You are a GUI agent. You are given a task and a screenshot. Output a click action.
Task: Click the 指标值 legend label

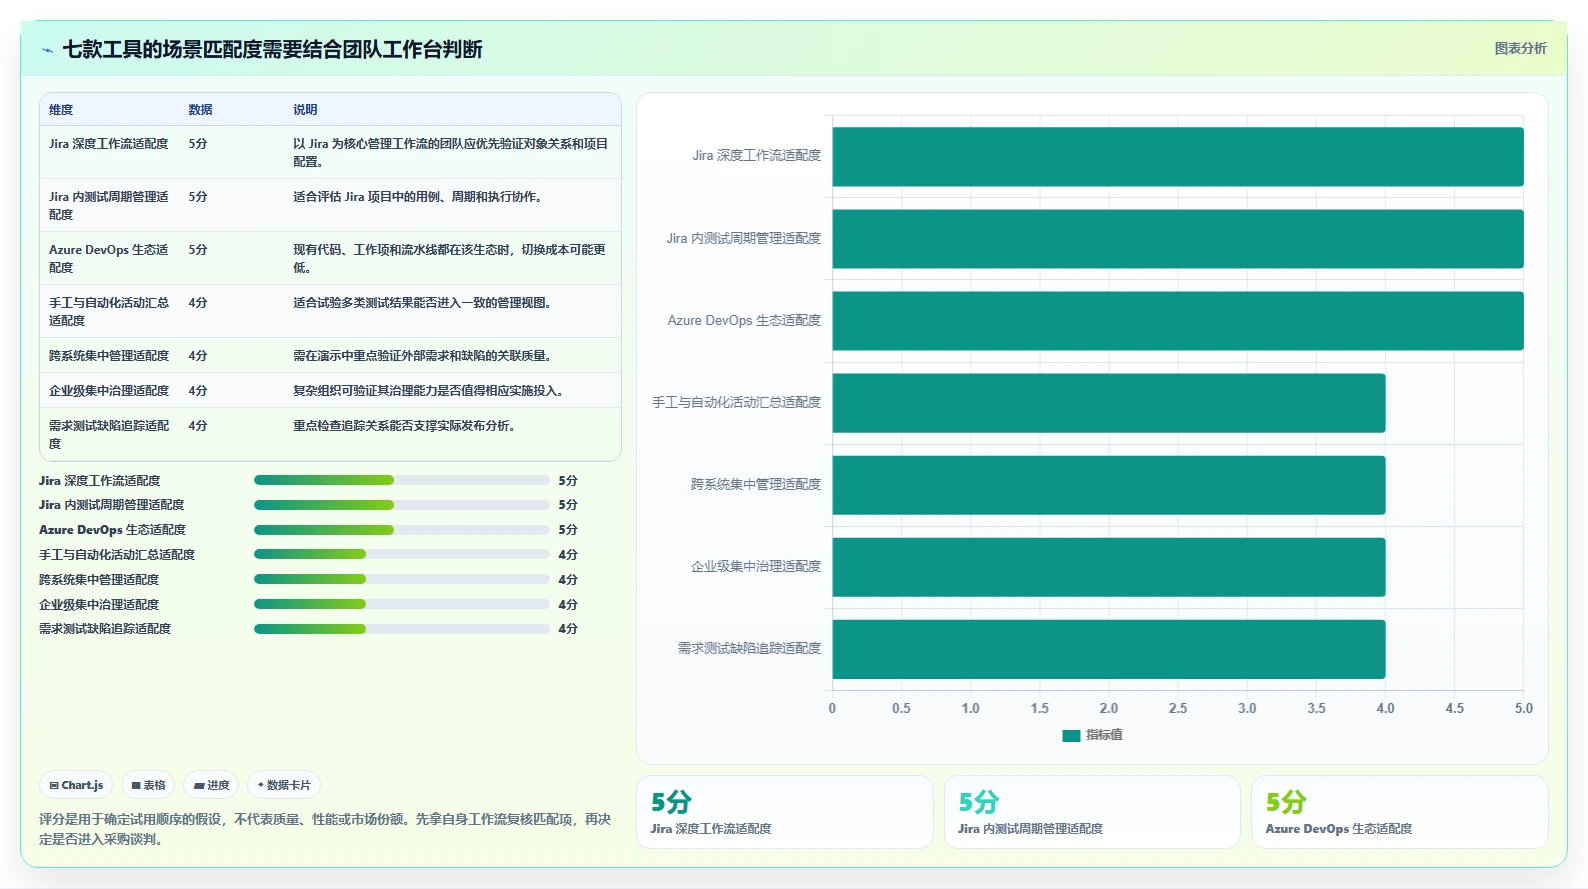click(1104, 735)
